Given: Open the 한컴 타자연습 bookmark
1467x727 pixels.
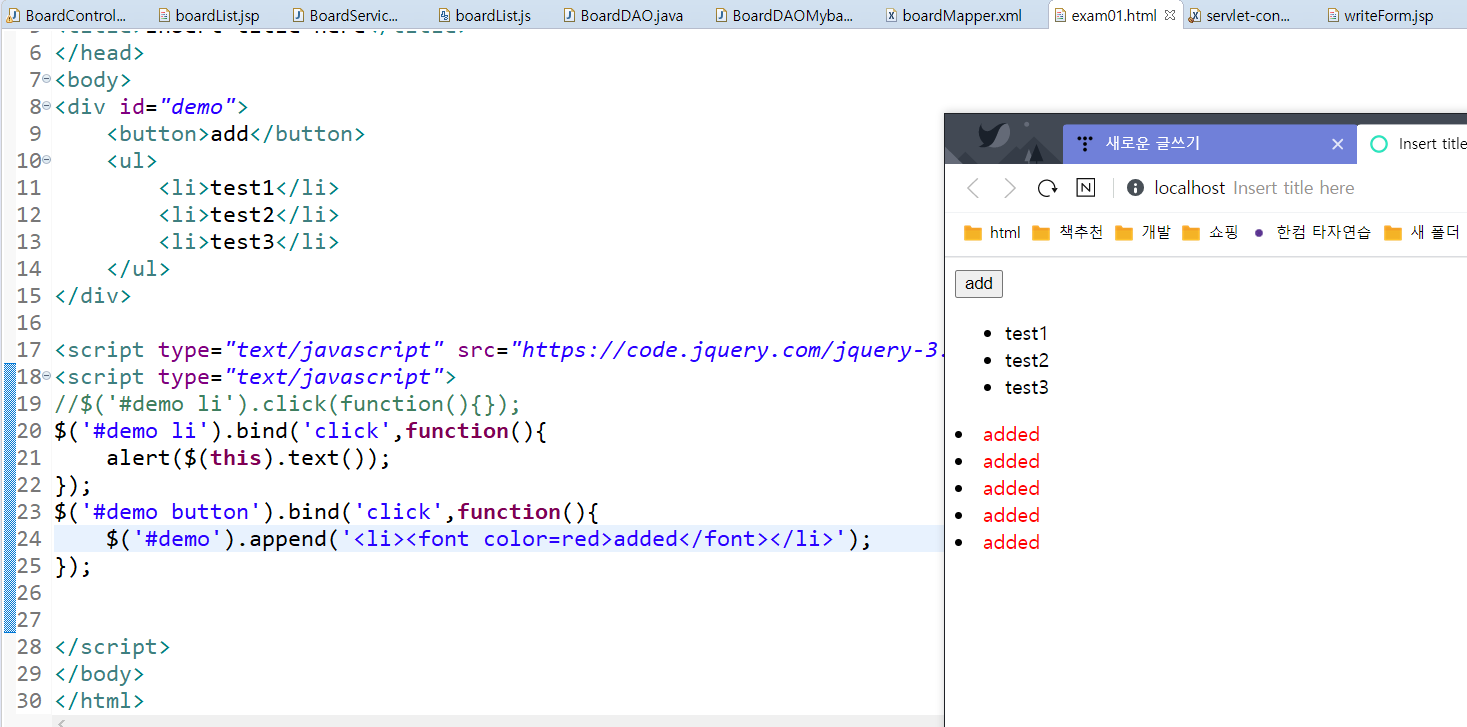Looking at the screenshot, I should coord(1311,233).
